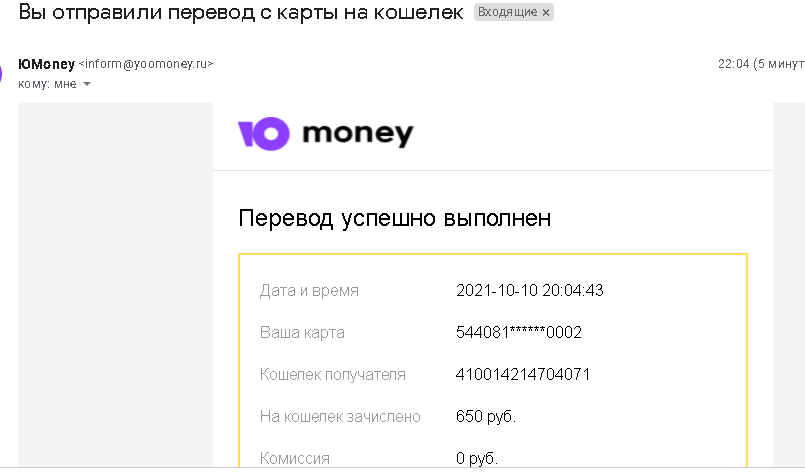
Task: Select the date value 2021-10-10 20:04:43
Action: click(530, 291)
